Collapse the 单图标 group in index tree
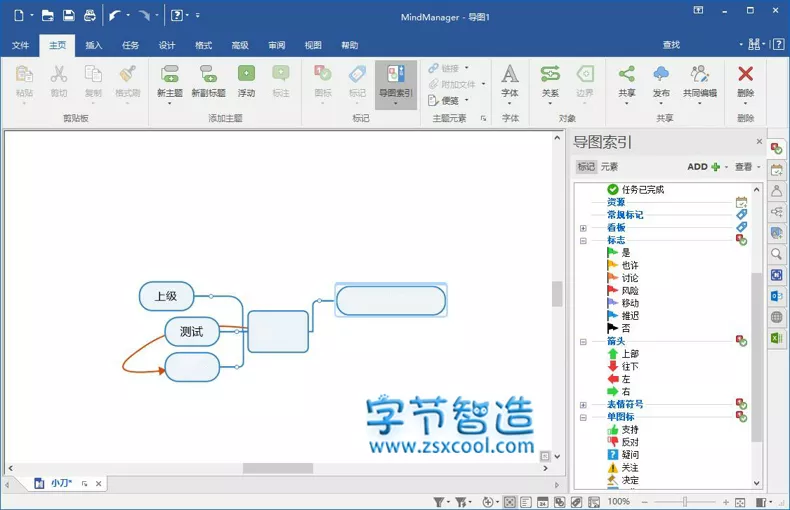The width and height of the screenshot is (790, 510). pyautogui.click(x=583, y=417)
